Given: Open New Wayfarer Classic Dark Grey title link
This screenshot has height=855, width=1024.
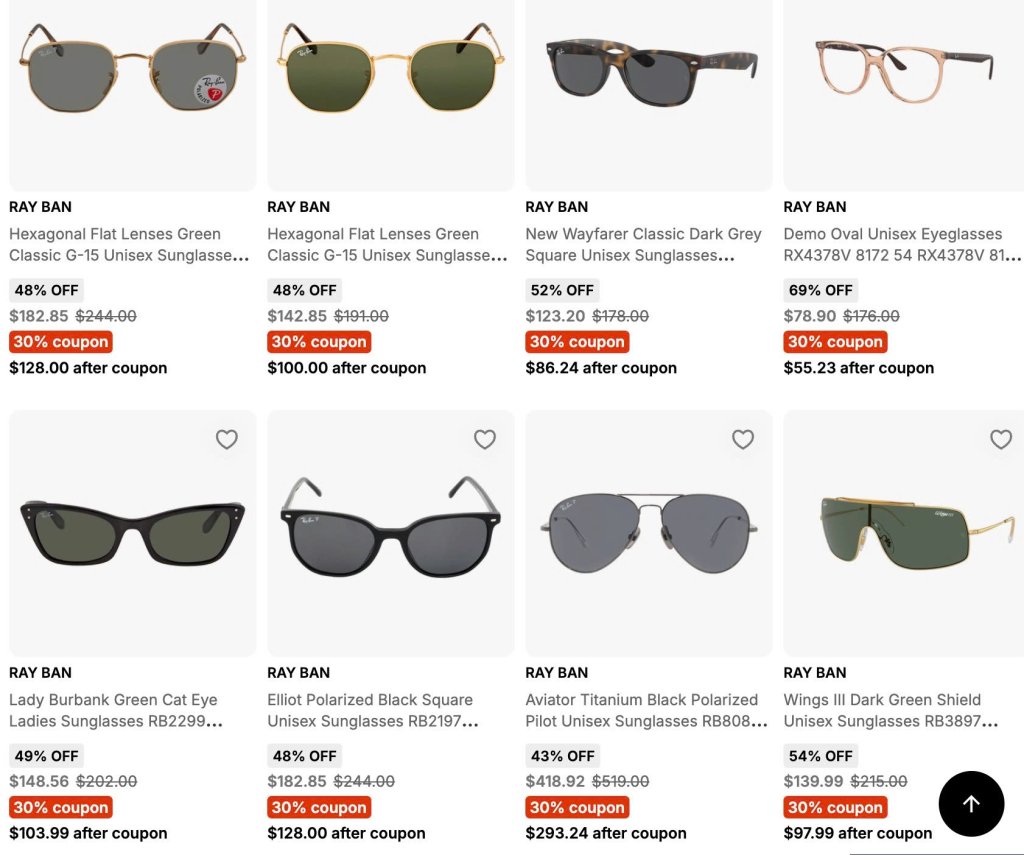Looking at the screenshot, I should click(x=643, y=244).
